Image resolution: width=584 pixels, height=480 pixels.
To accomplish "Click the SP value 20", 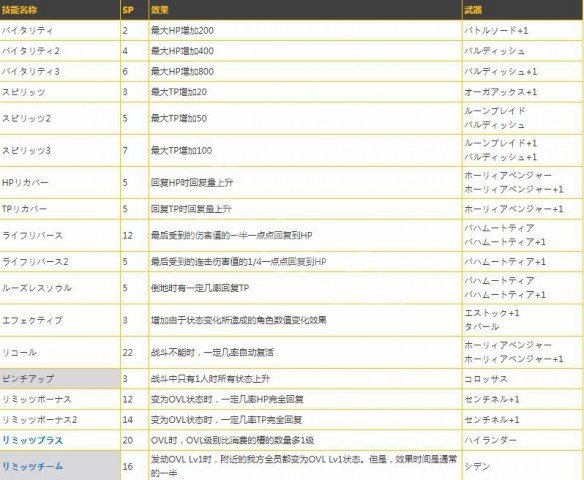I will 128,440.
